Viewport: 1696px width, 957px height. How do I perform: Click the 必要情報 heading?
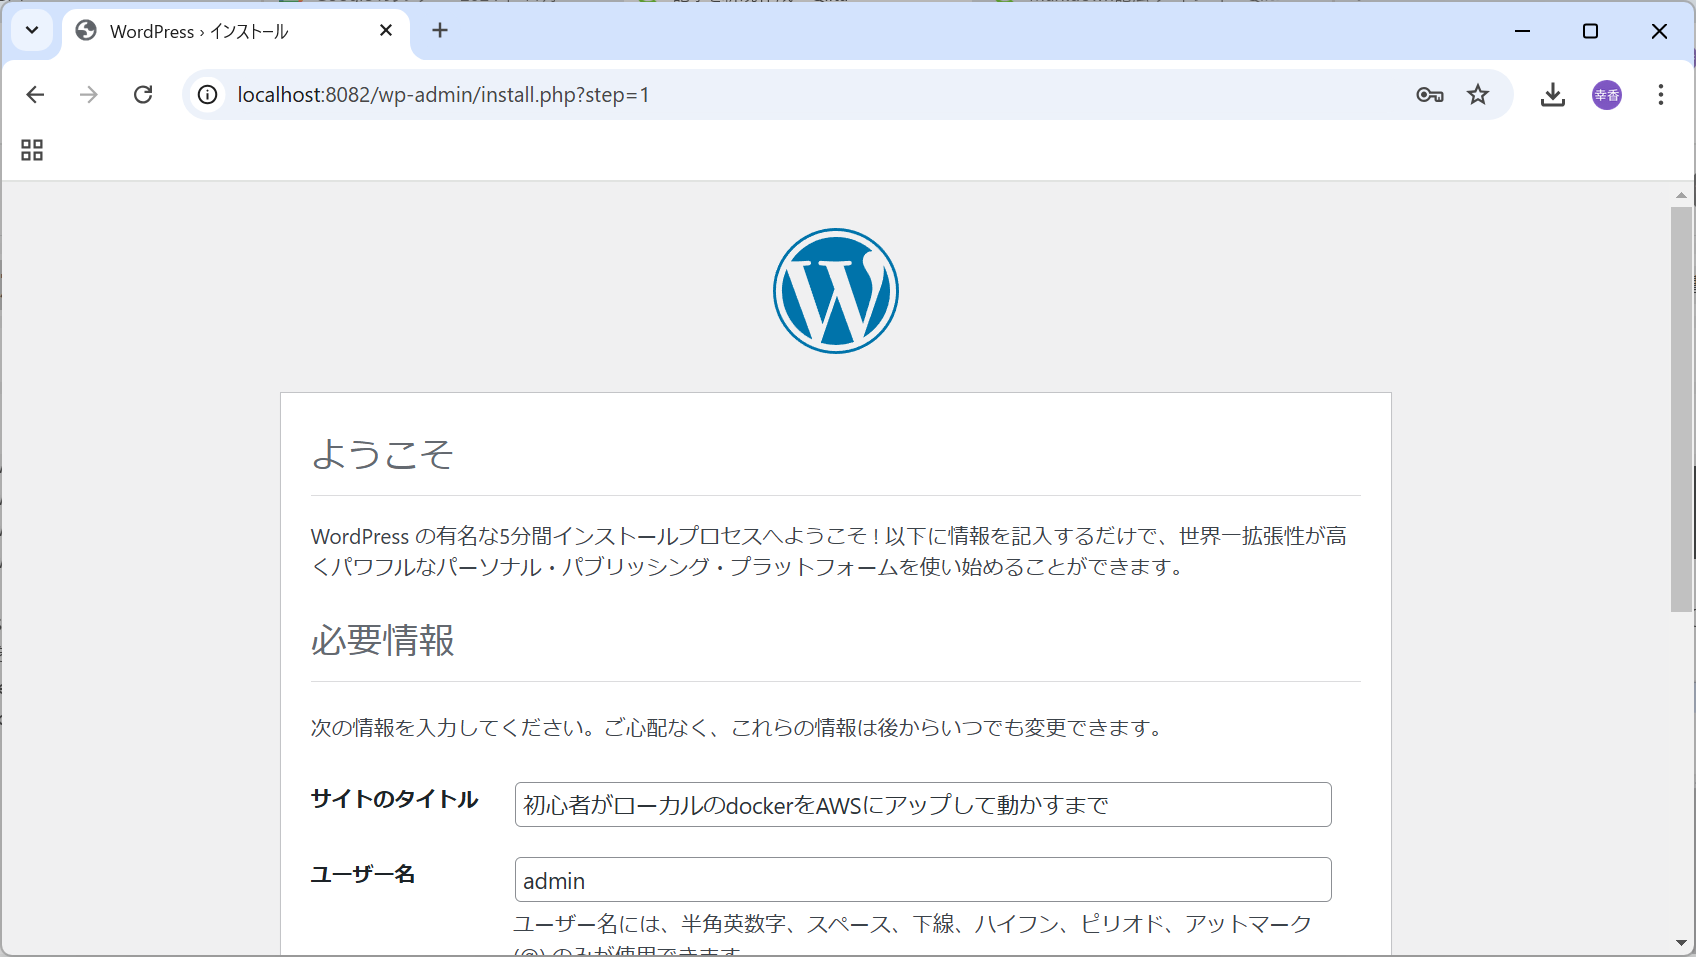(383, 640)
